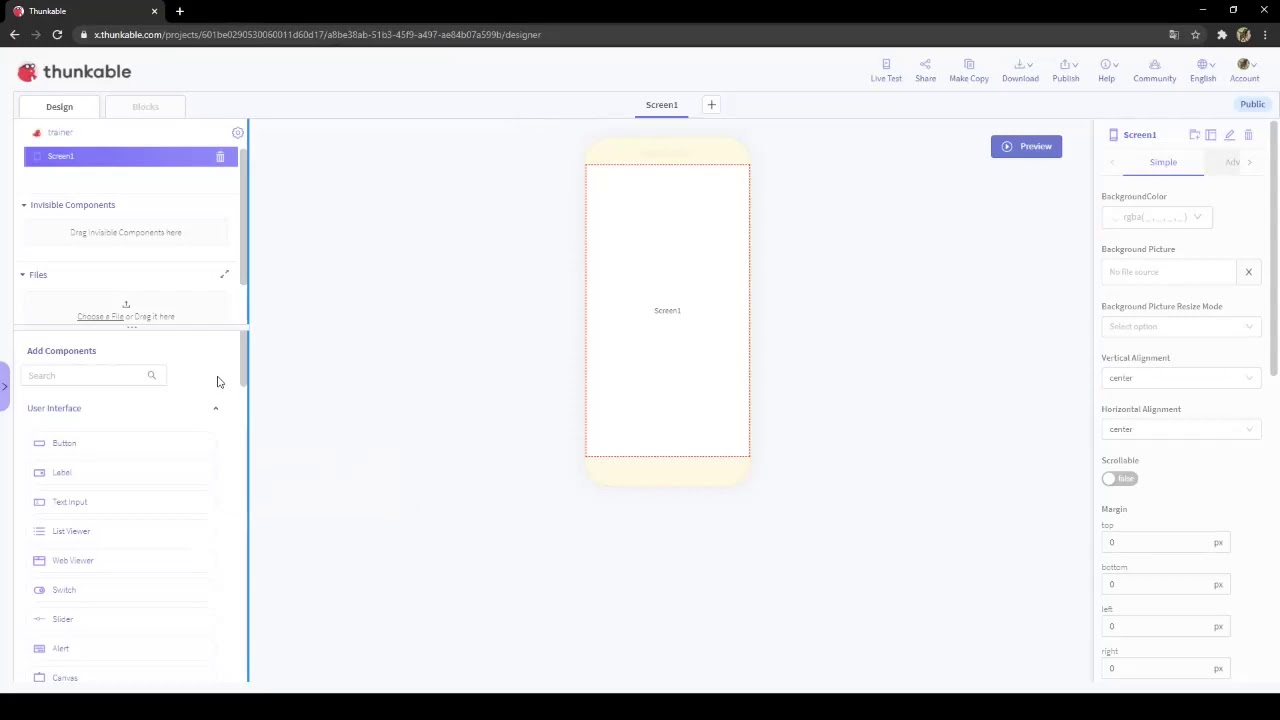1280x720 pixels.
Task: Open the Live Test menu
Action: click(x=886, y=71)
